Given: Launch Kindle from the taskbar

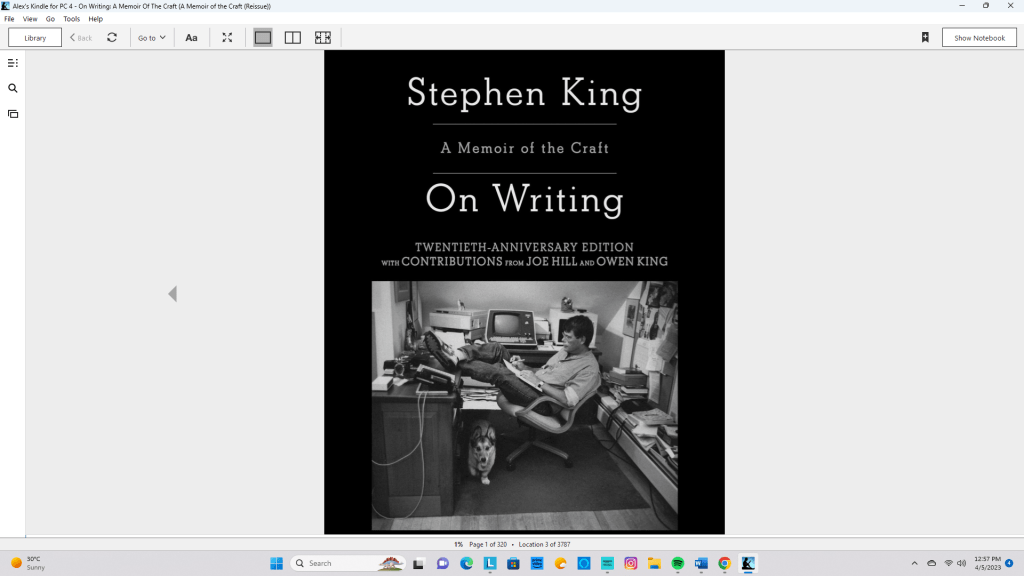Looking at the screenshot, I should 749,563.
